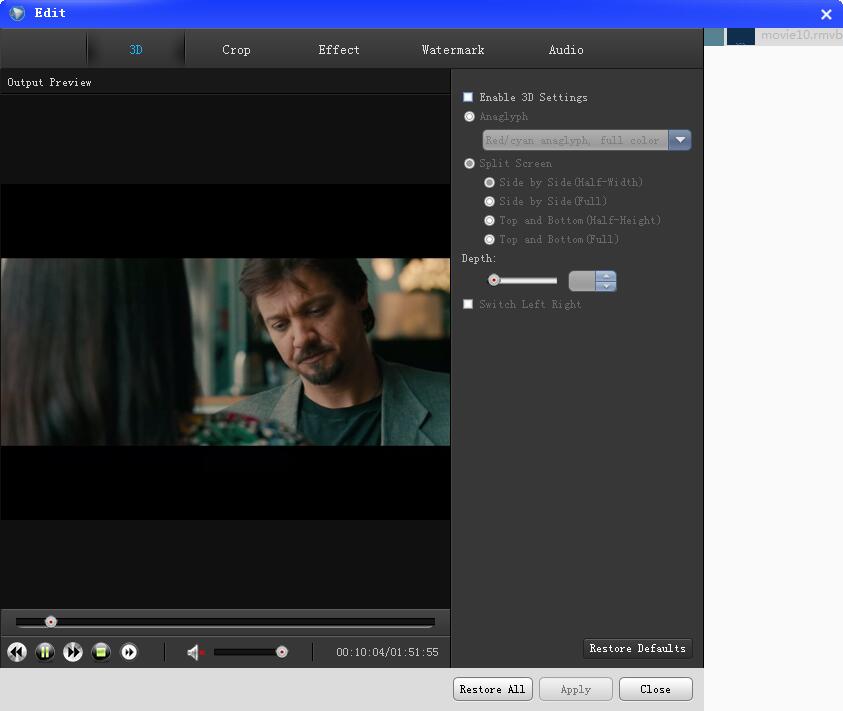
Task: Open the Effect tab
Action: (339, 49)
